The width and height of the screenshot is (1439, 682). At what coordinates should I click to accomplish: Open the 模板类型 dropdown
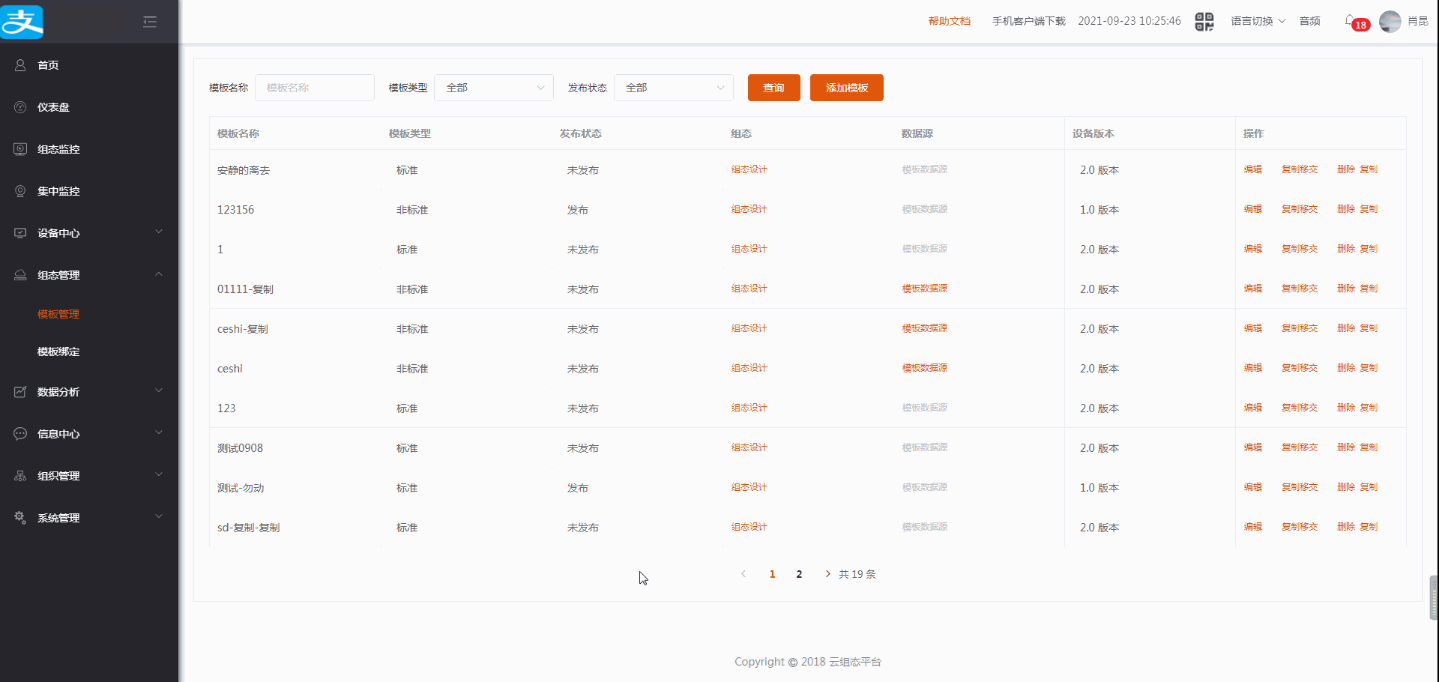click(494, 87)
